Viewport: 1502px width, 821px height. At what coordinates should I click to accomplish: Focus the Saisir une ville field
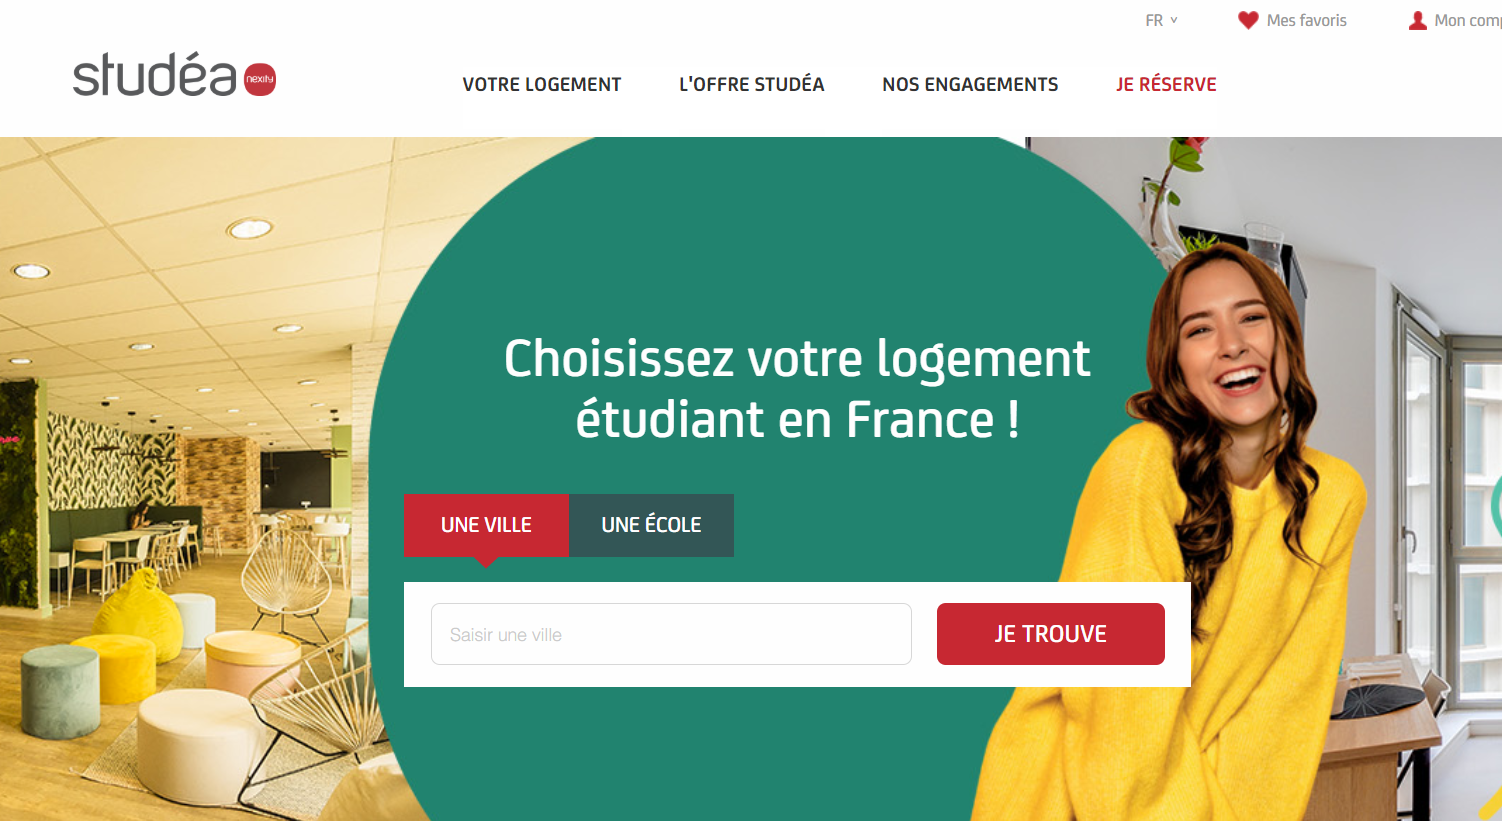[671, 634]
